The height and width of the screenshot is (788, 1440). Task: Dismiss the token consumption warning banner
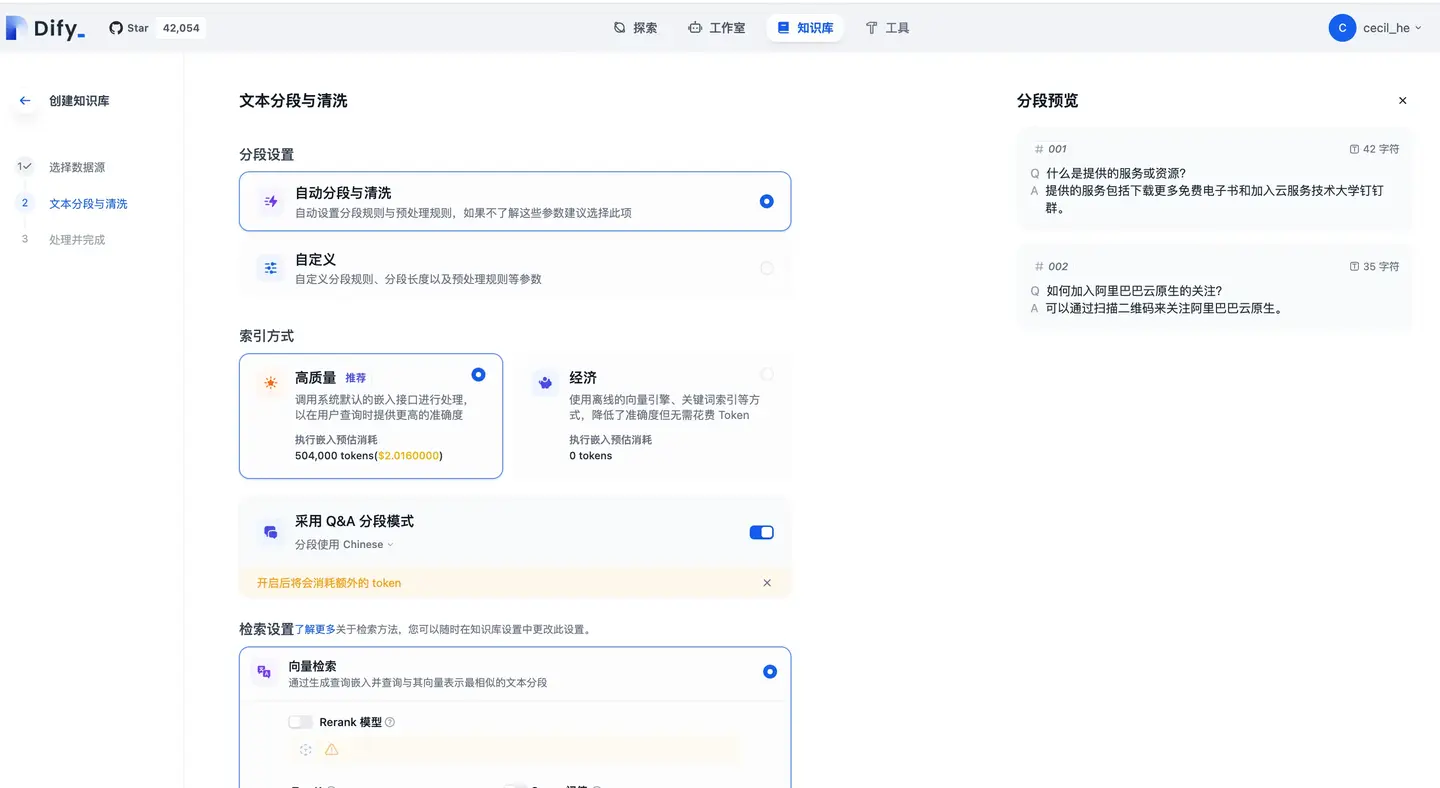(x=767, y=582)
